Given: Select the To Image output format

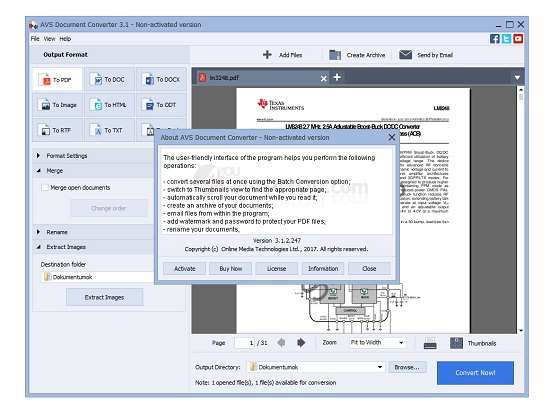Looking at the screenshot, I should click(57, 105).
